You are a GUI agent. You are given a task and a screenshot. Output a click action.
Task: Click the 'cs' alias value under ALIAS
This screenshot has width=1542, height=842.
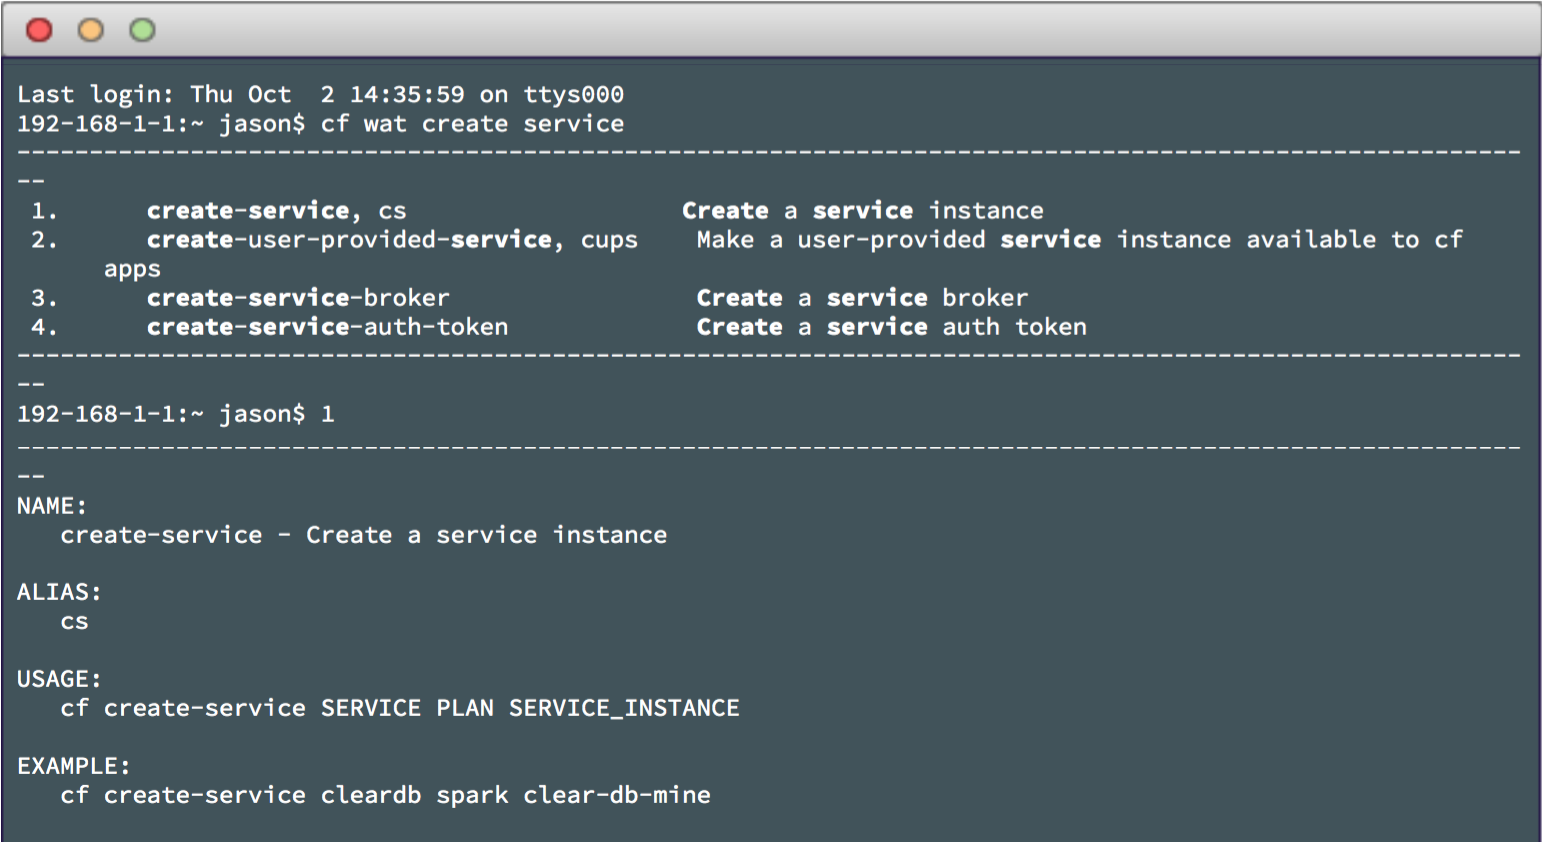pyautogui.click(x=74, y=622)
